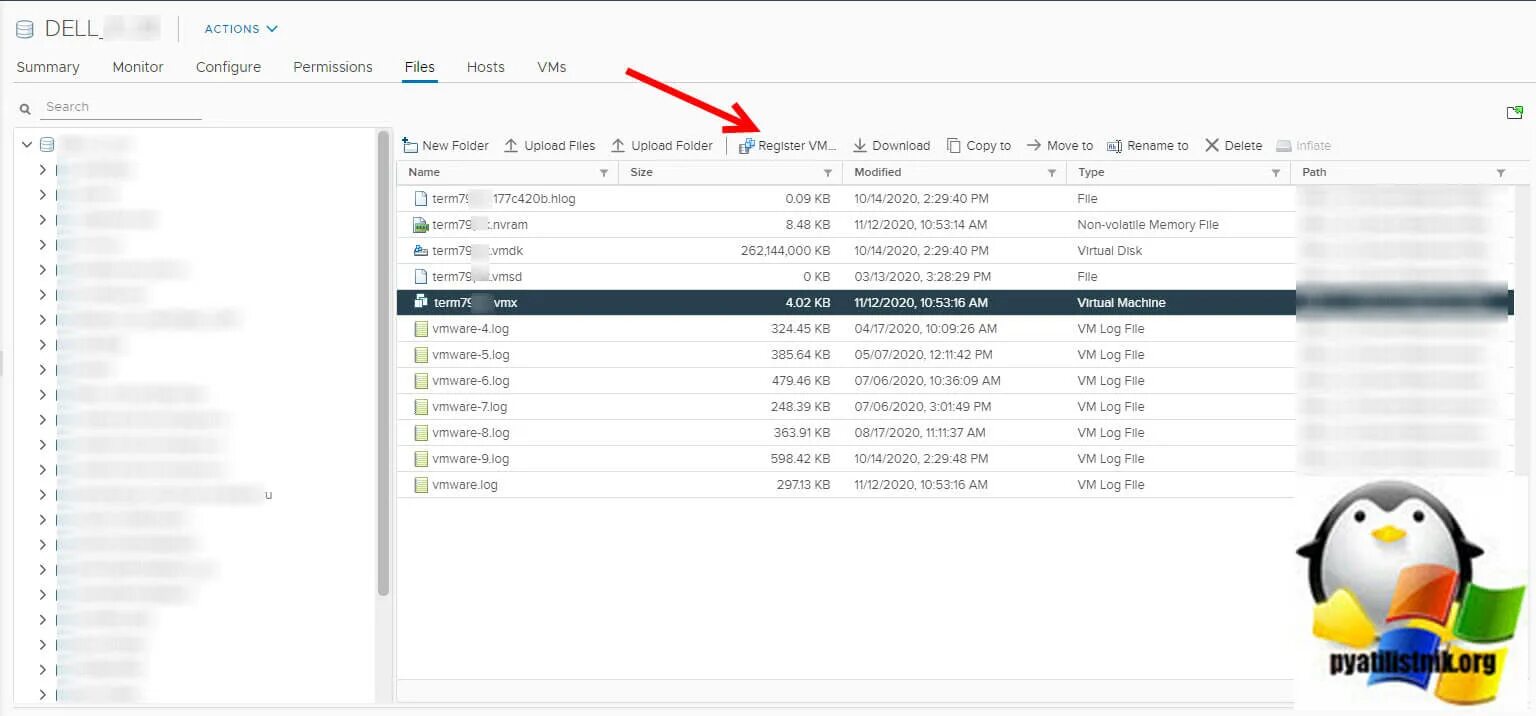Image resolution: width=1536 pixels, height=716 pixels.
Task: Click the Move to button label
Action: tap(1070, 146)
